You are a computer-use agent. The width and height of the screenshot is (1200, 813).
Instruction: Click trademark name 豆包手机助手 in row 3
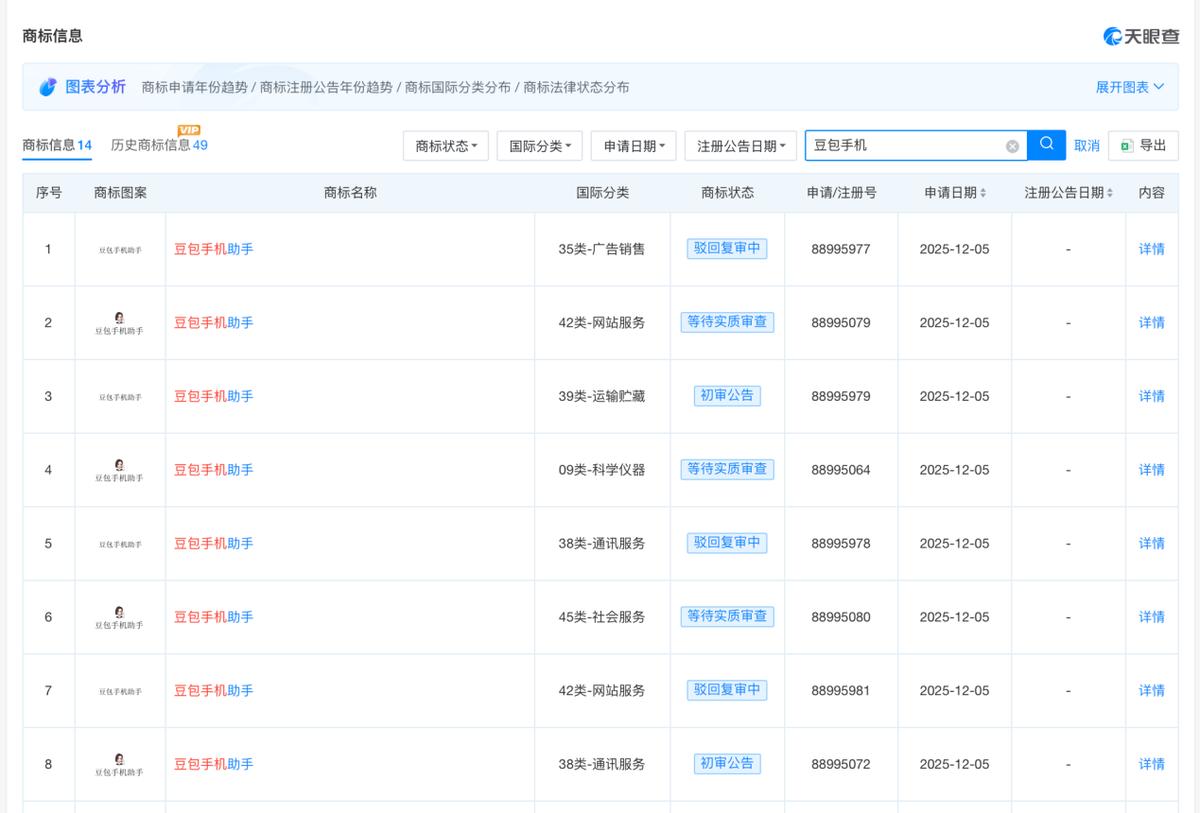[214, 396]
